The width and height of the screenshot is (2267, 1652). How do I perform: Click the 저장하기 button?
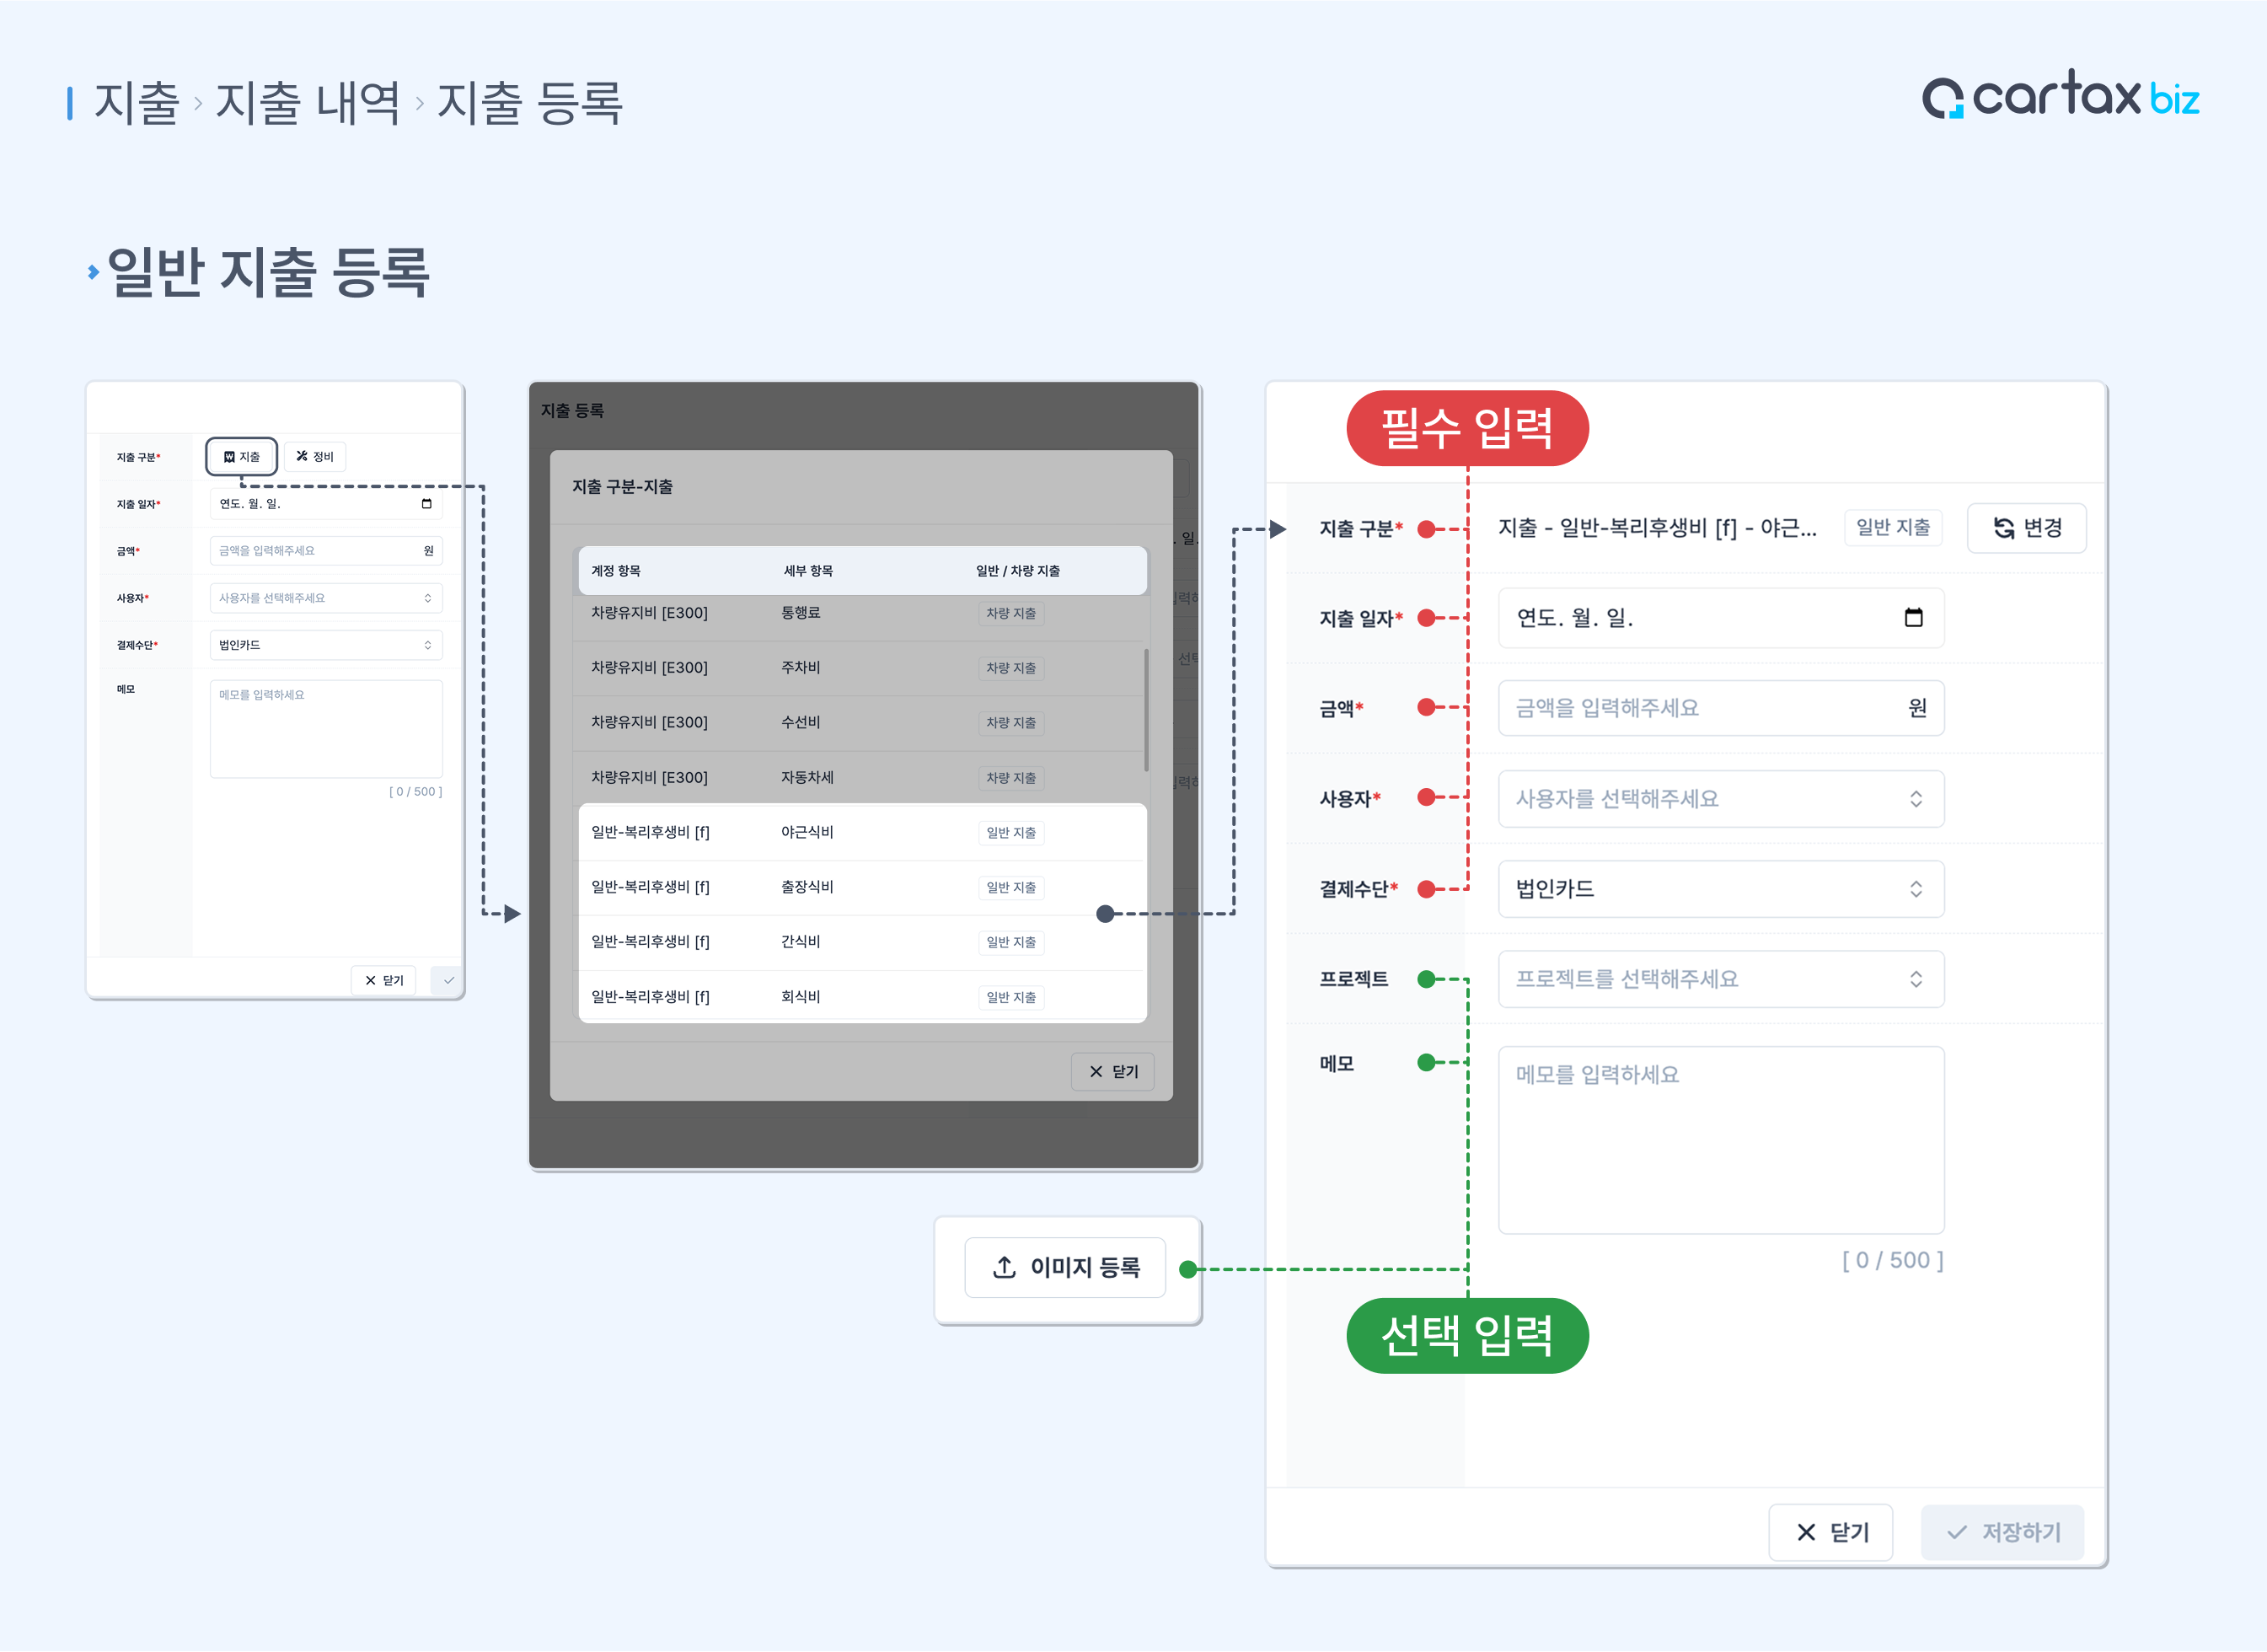[2002, 1532]
